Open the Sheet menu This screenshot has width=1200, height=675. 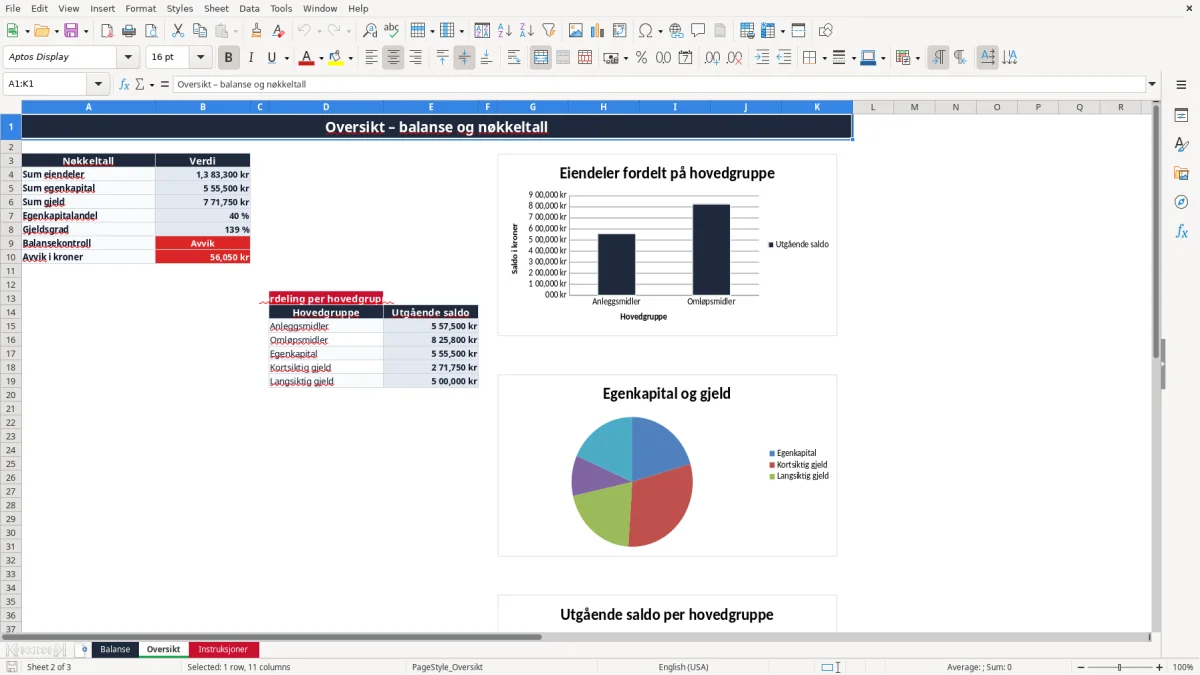[216, 8]
